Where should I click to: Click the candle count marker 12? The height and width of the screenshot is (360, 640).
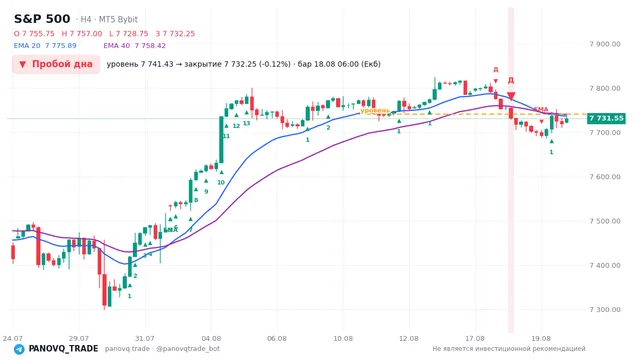point(236,126)
